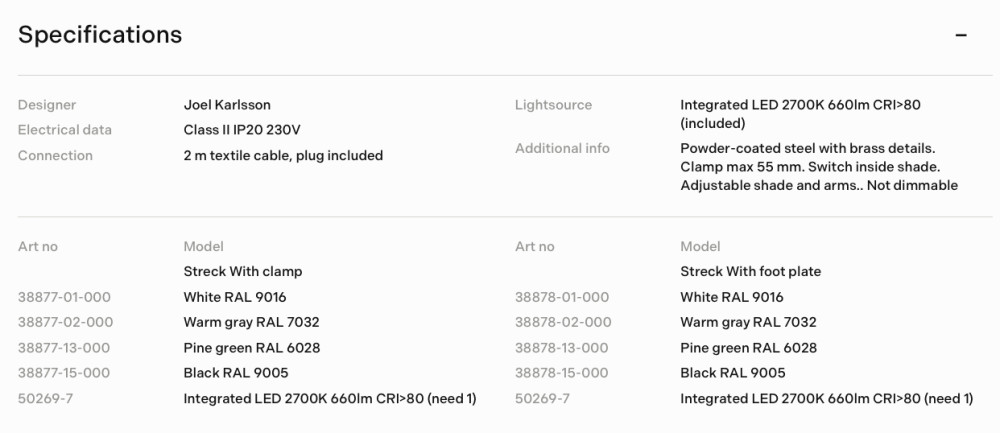The width and height of the screenshot is (1000, 433).
Task: Select article number 38878-13-000
Action: [x=561, y=348]
